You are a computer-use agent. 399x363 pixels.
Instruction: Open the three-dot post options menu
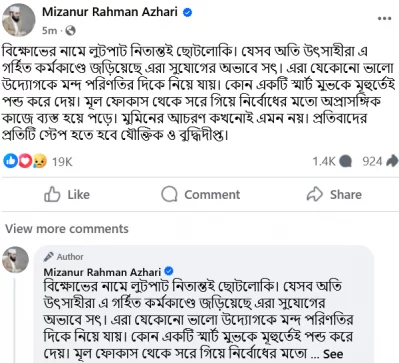[x=384, y=18]
